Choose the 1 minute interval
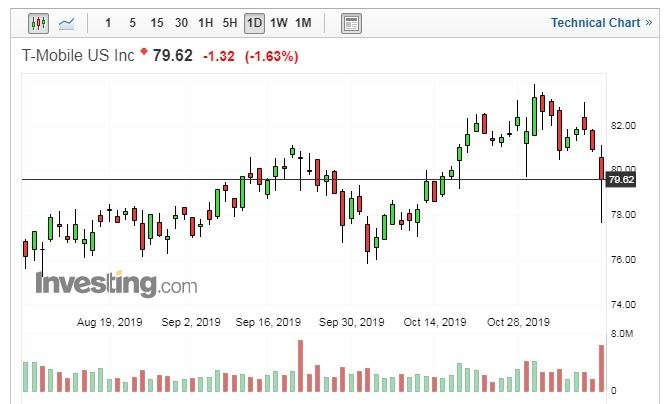The image size is (672, 404). (x=108, y=23)
